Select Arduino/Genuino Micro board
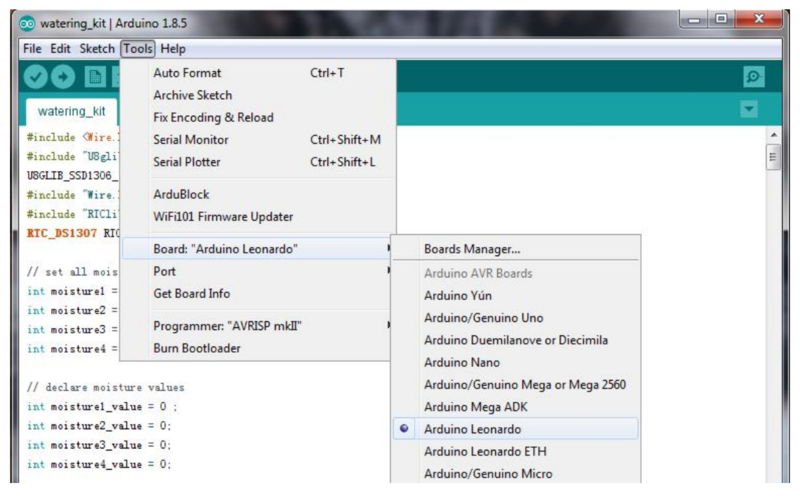Viewport: 800px width, 497px height. click(516, 474)
